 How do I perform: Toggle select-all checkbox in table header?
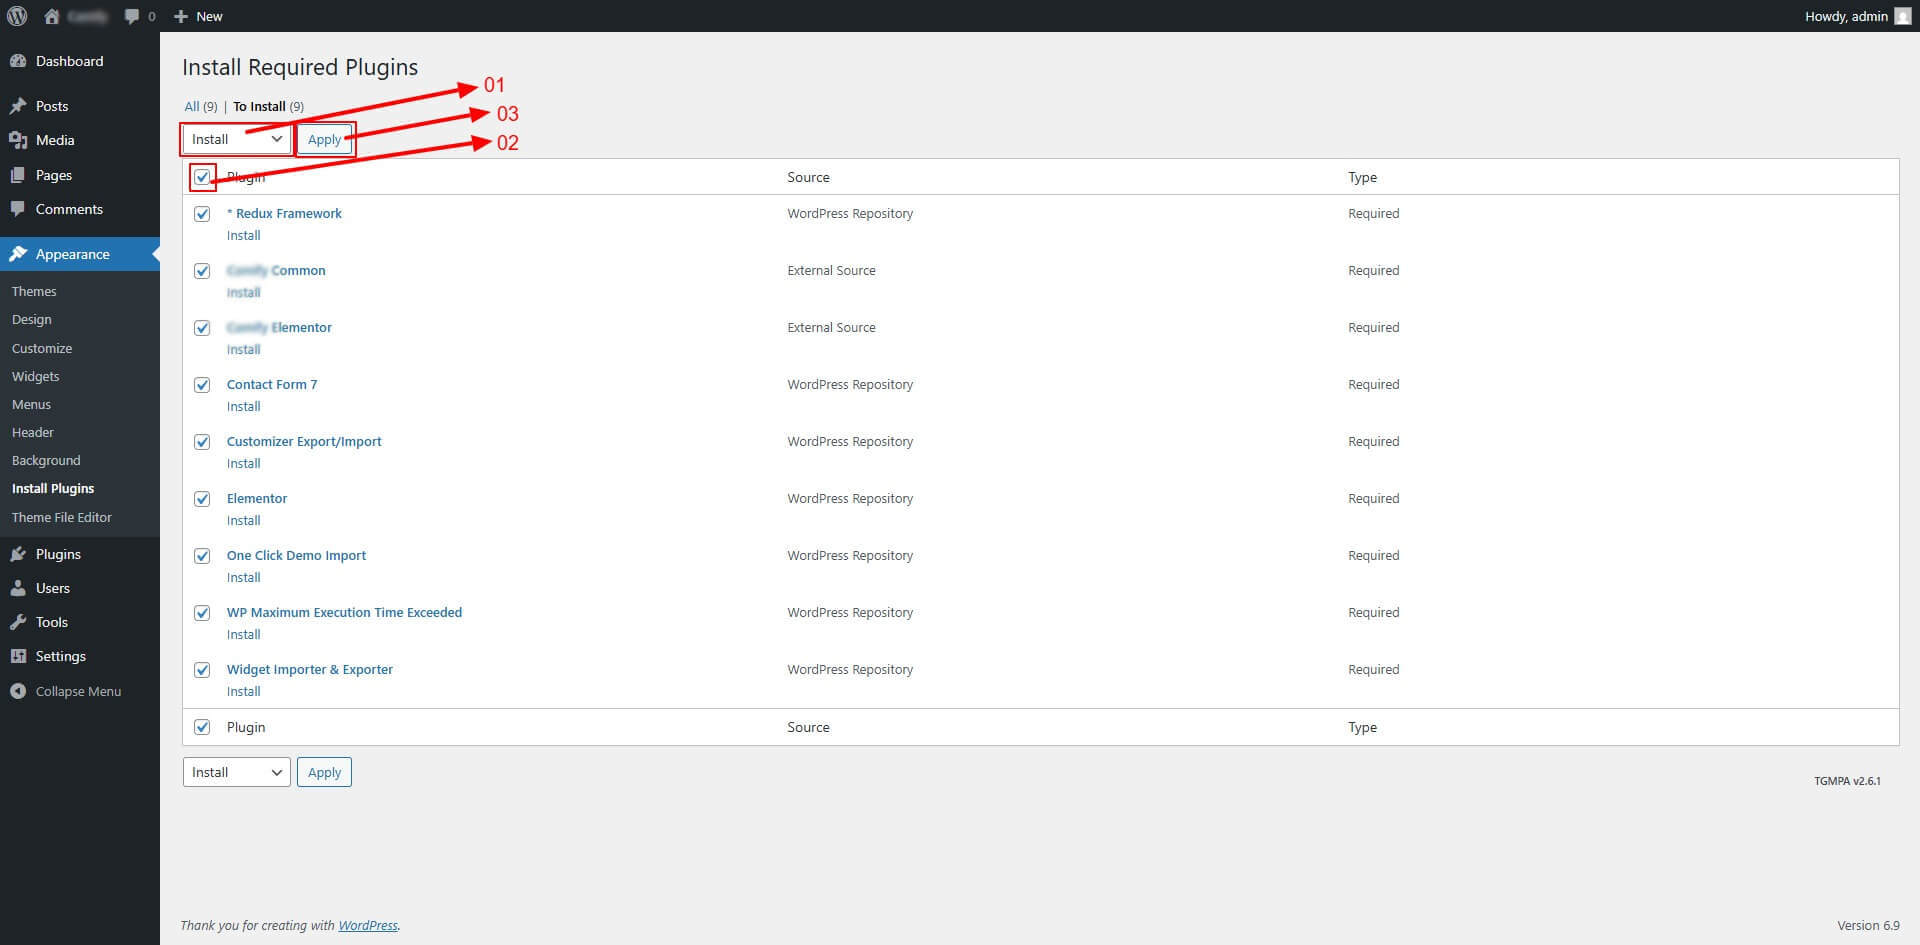[x=202, y=177]
